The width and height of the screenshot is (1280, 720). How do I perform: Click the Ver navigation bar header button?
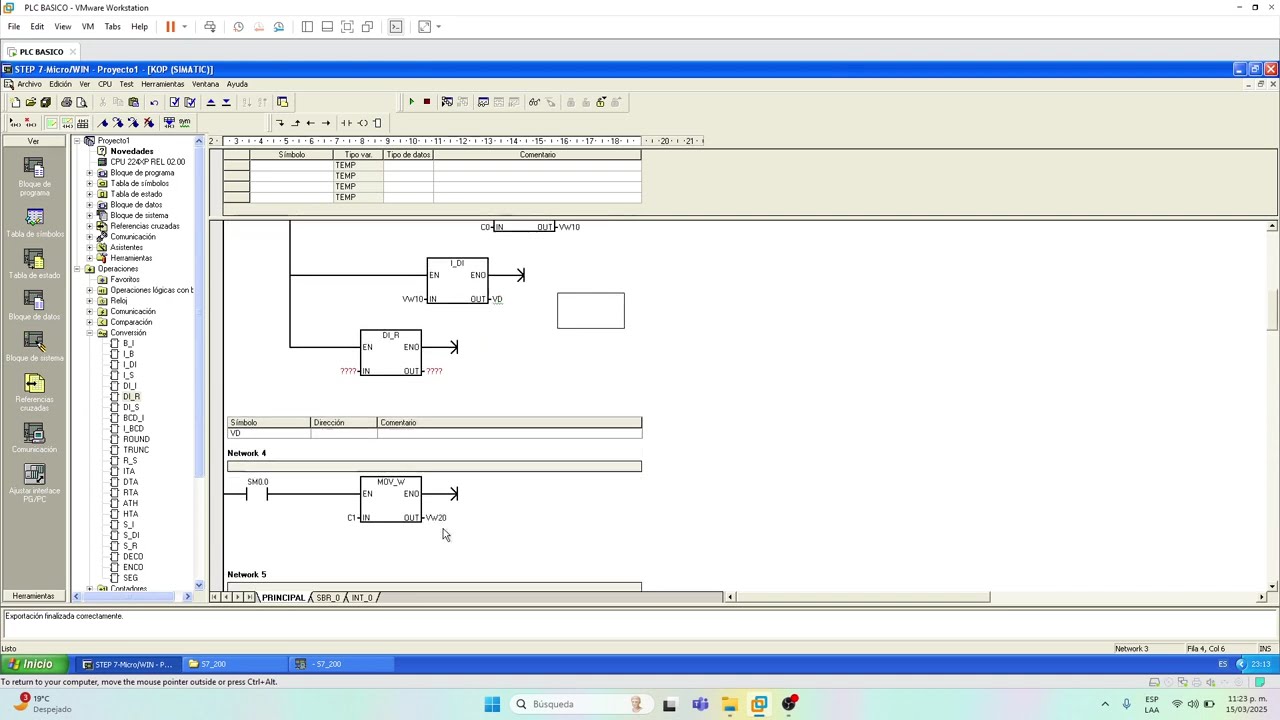coord(33,141)
